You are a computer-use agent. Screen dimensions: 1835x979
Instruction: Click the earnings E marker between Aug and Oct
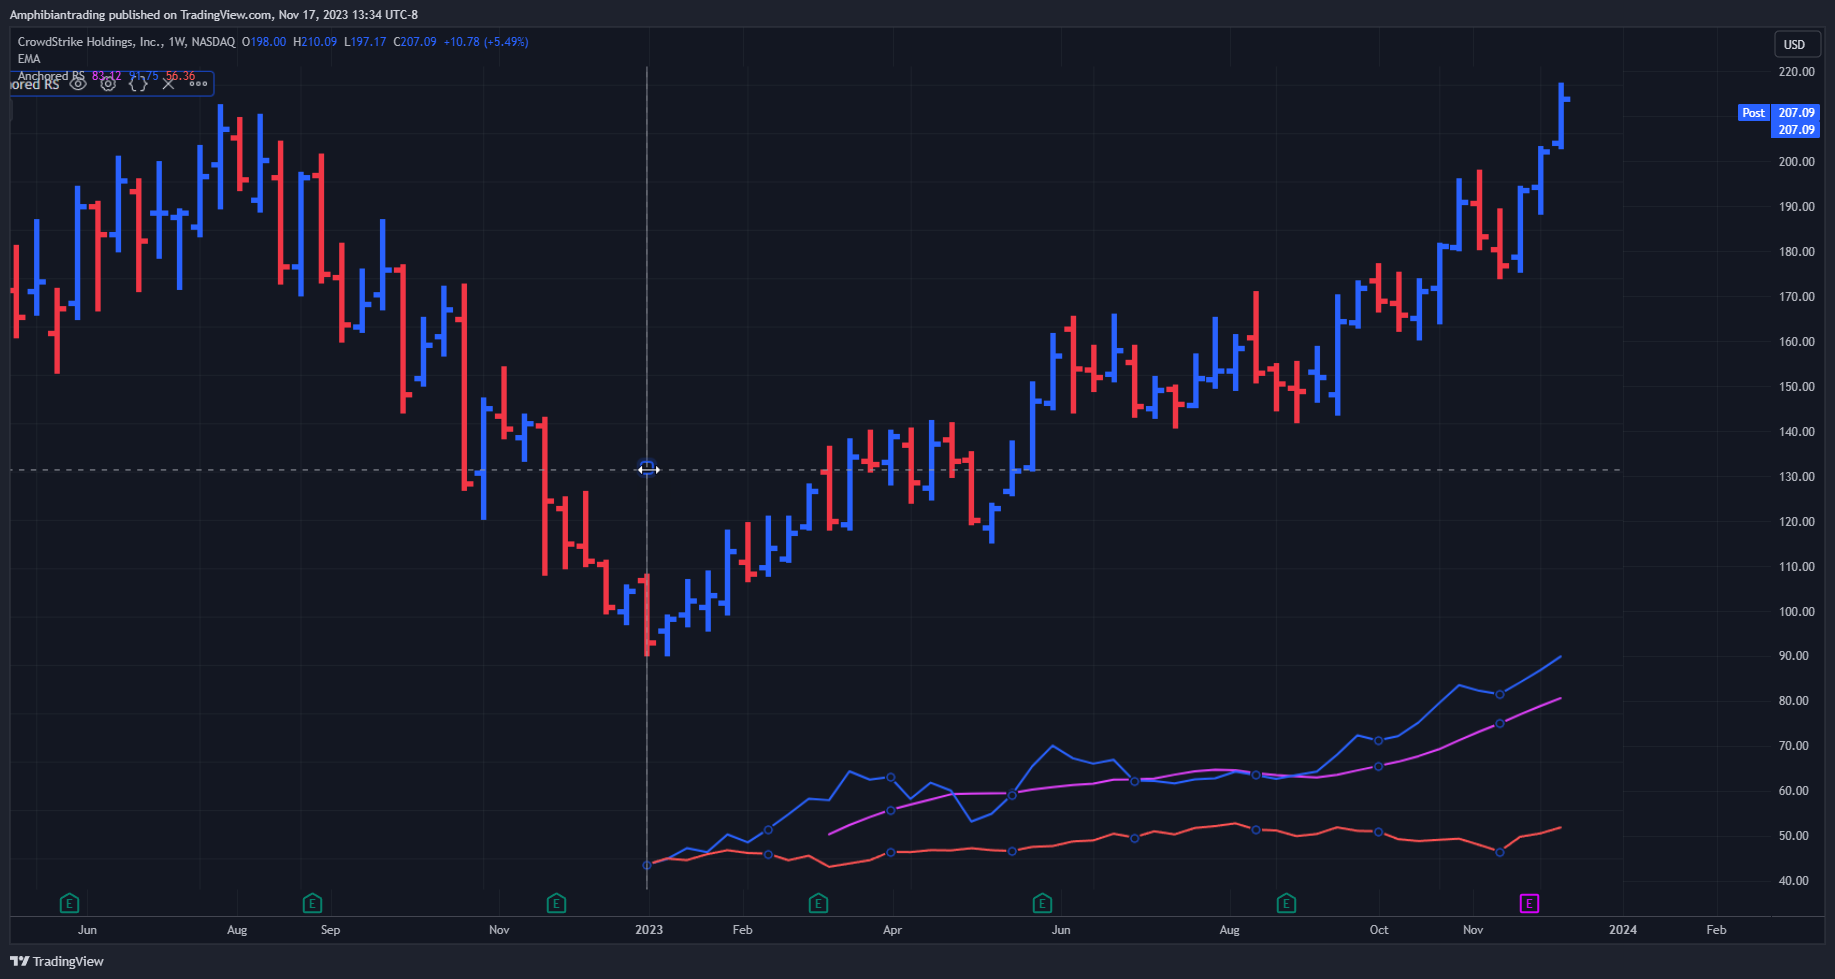[1286, 904]
